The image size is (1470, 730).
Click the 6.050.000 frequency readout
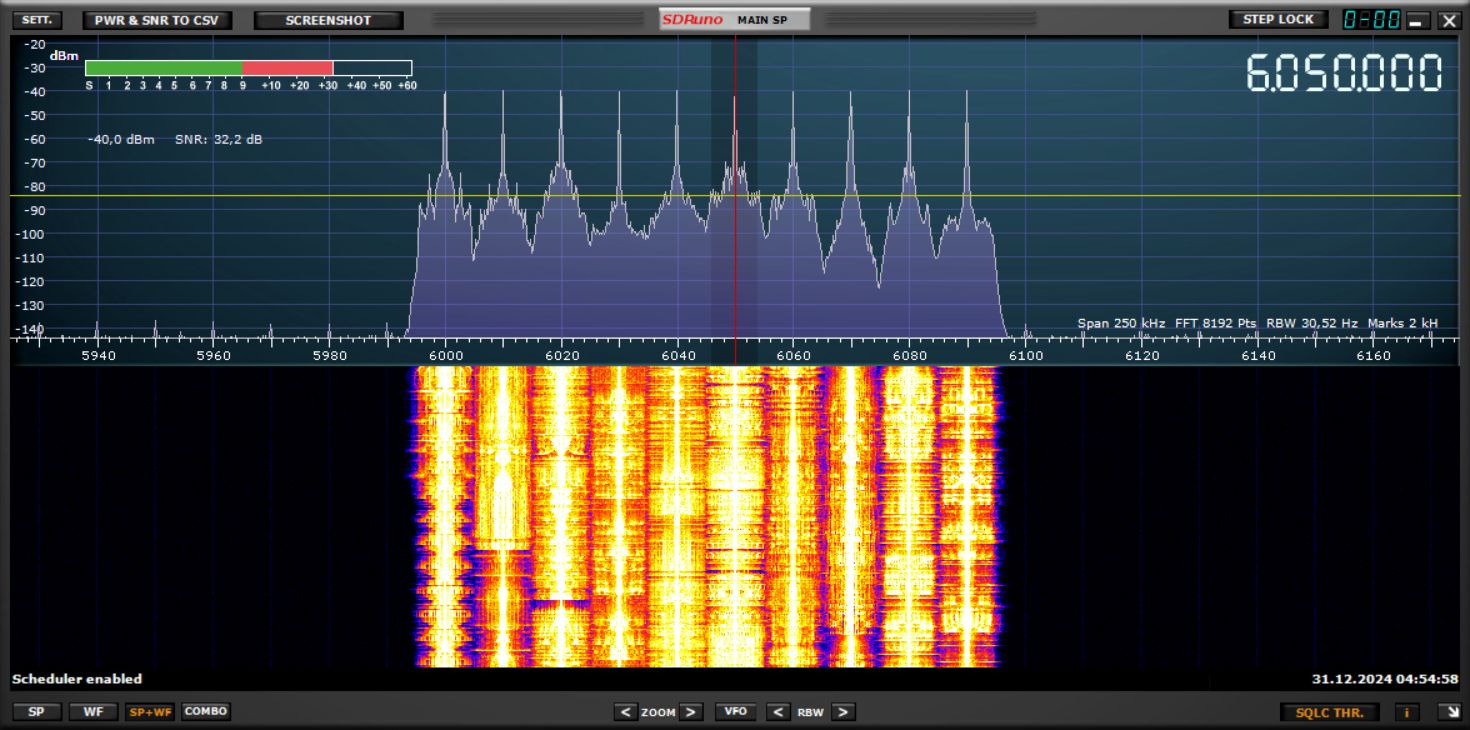1344,74
